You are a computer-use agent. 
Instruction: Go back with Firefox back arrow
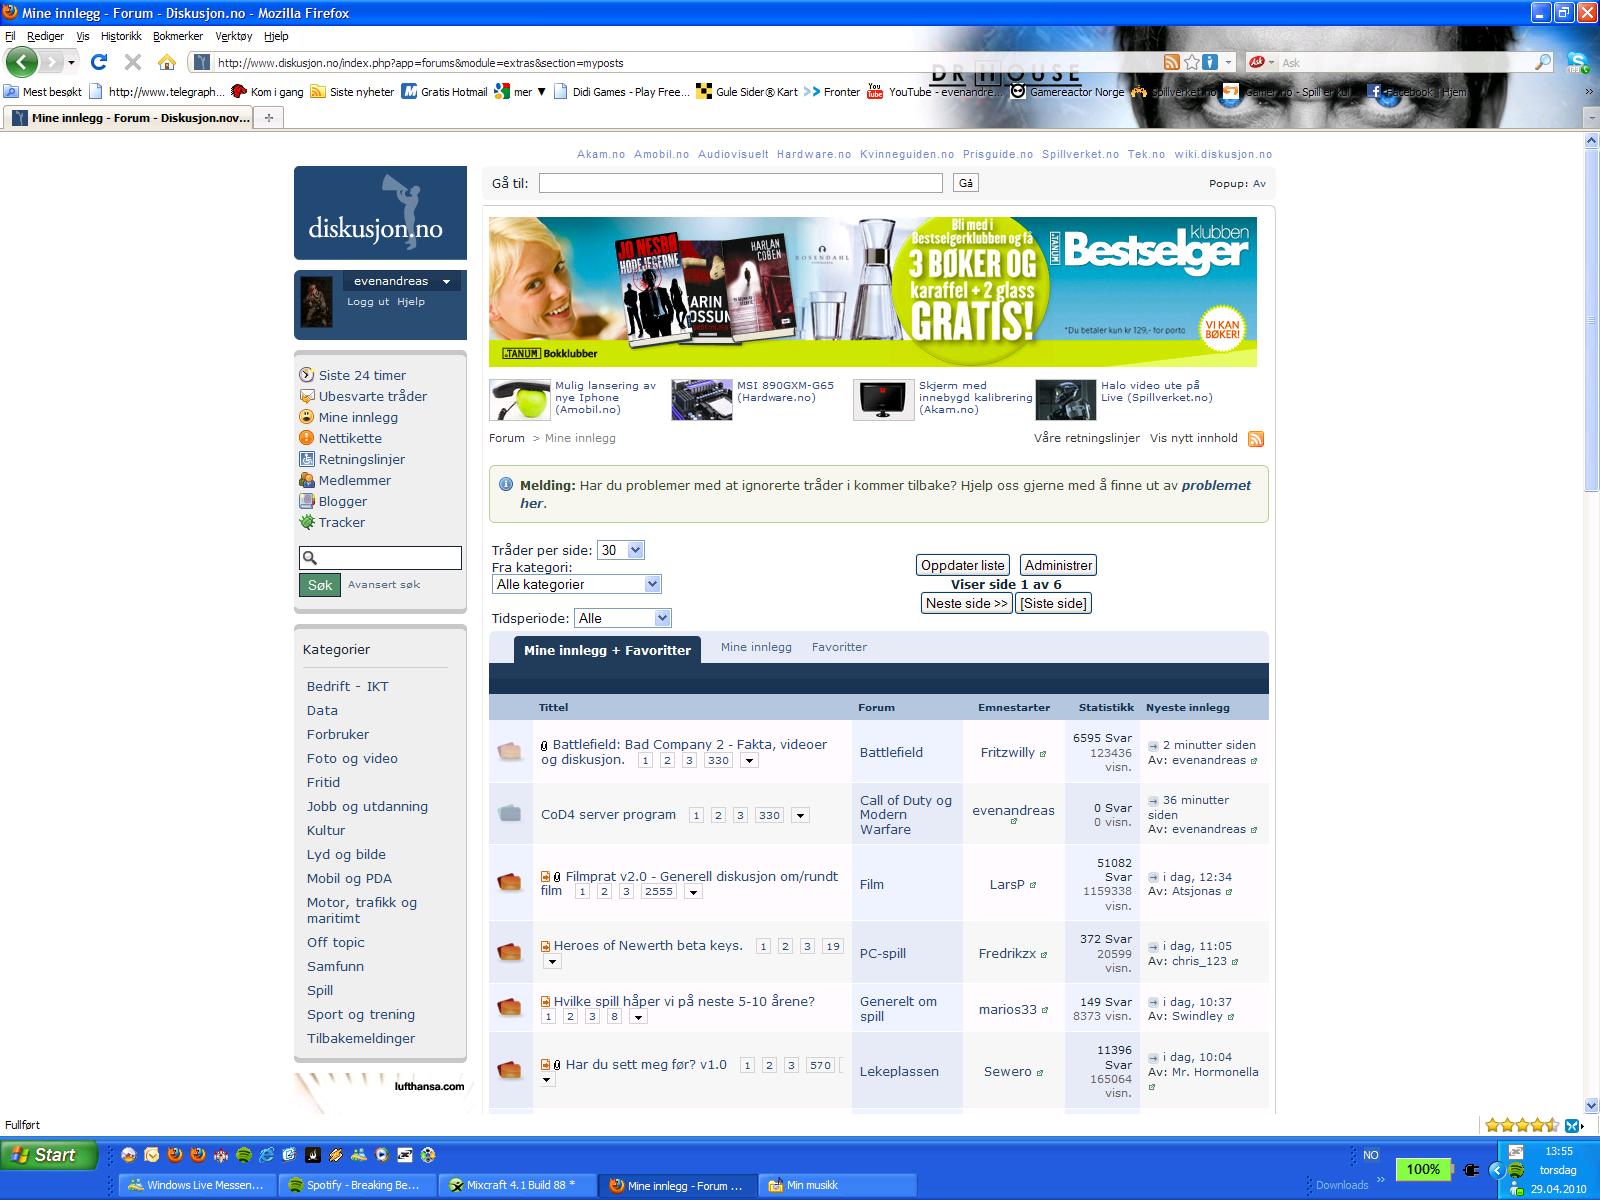(x=22, y=62)
